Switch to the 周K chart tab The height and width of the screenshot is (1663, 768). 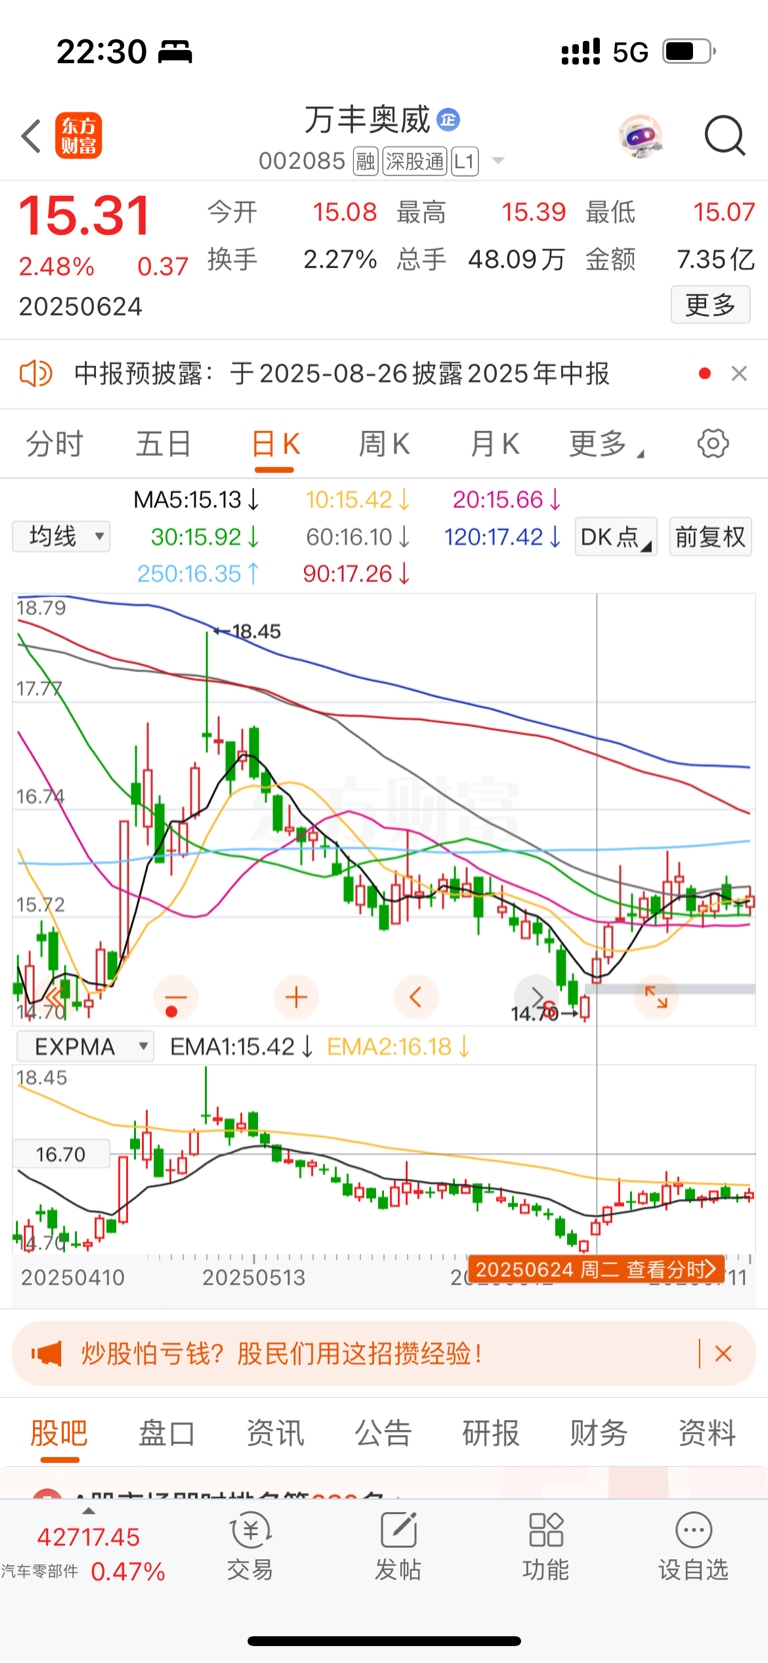coord(385,443)
